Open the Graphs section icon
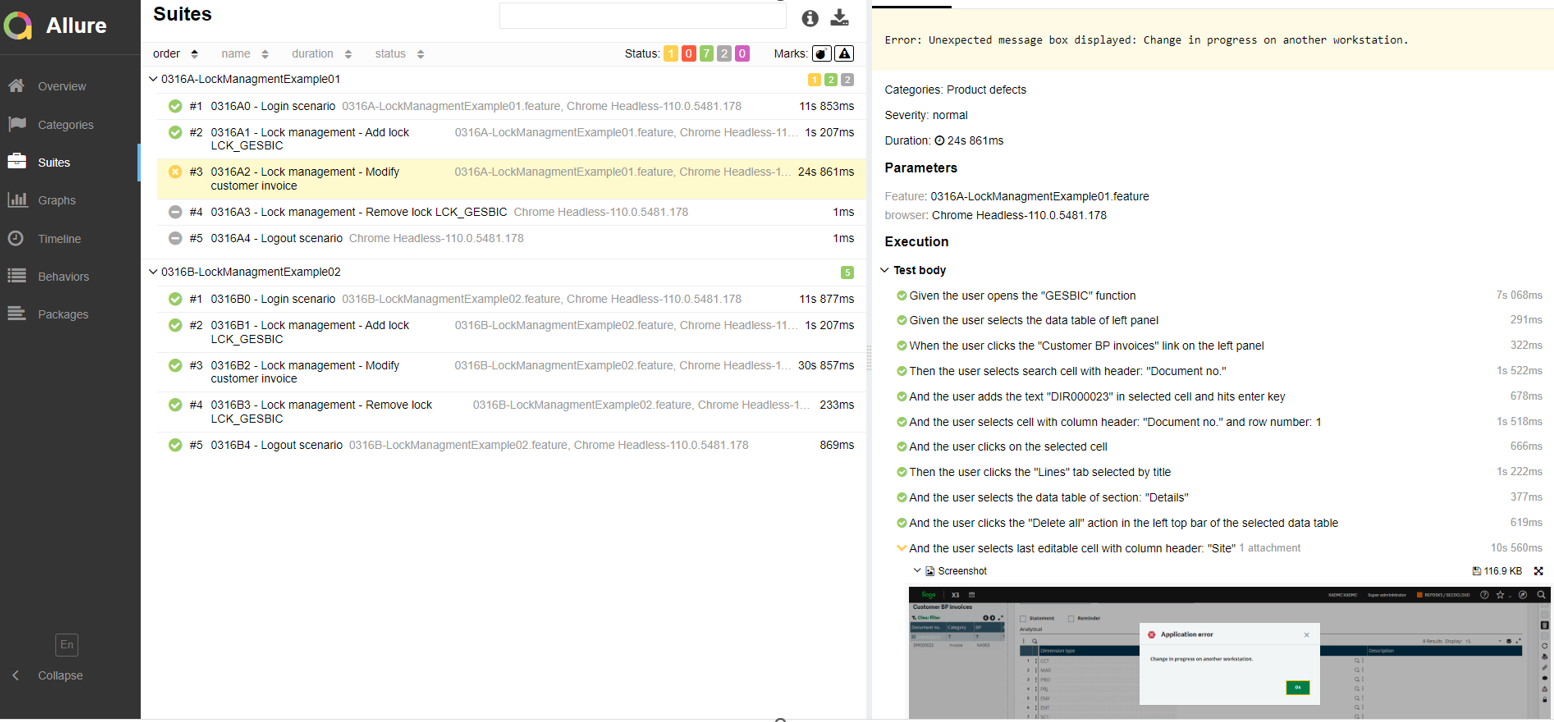 coord(17,200)
